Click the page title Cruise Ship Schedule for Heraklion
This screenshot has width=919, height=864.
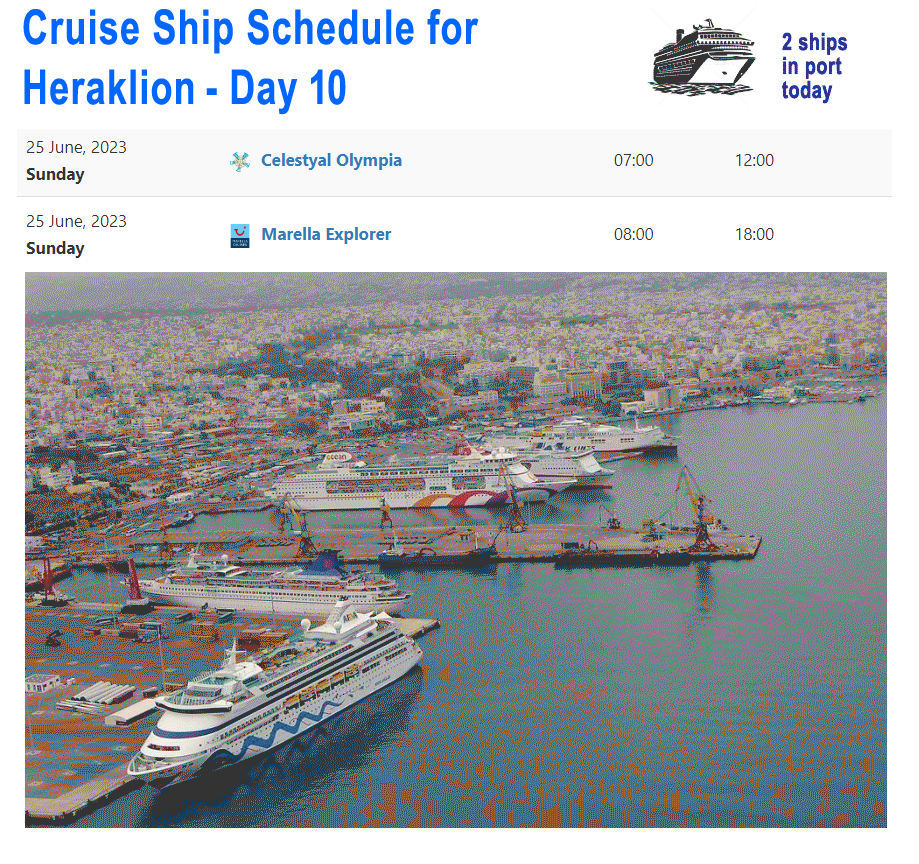click(x=250, y=57)
